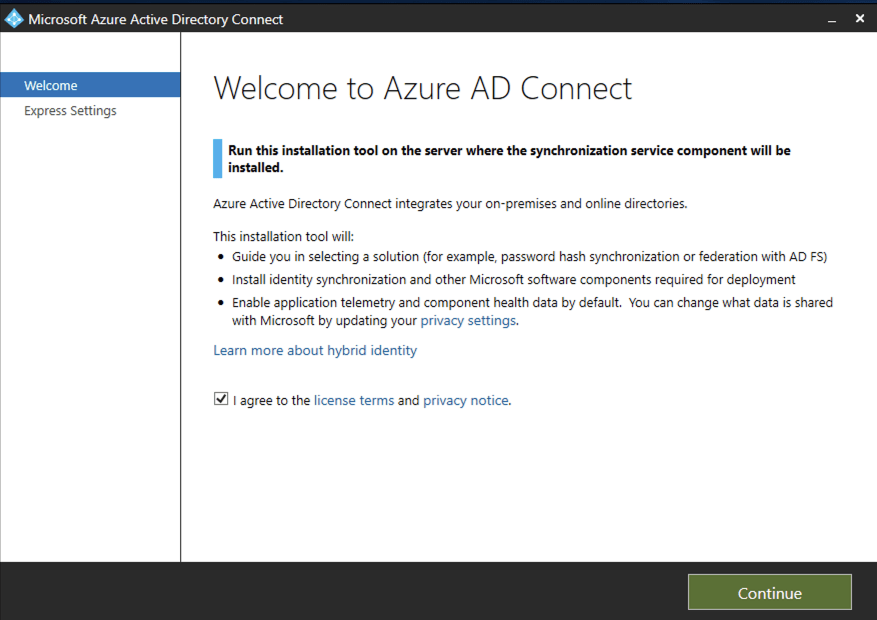Uncheck the license agreement checkbox
Viewport: 877px width, 620px height.
point(221,400)
